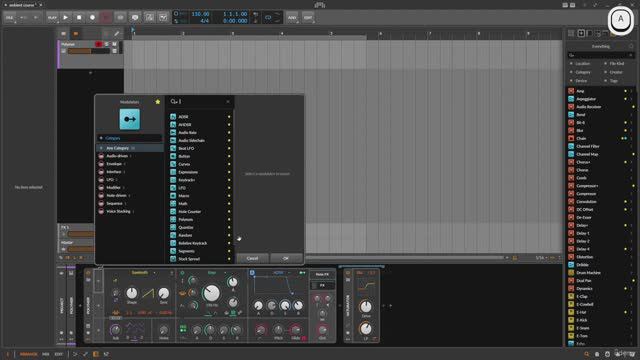The width and height of the screenshot is (640, 360).
Task: Toggle the favorites star in Modulators popup
Action: click(x=158, y=102)
